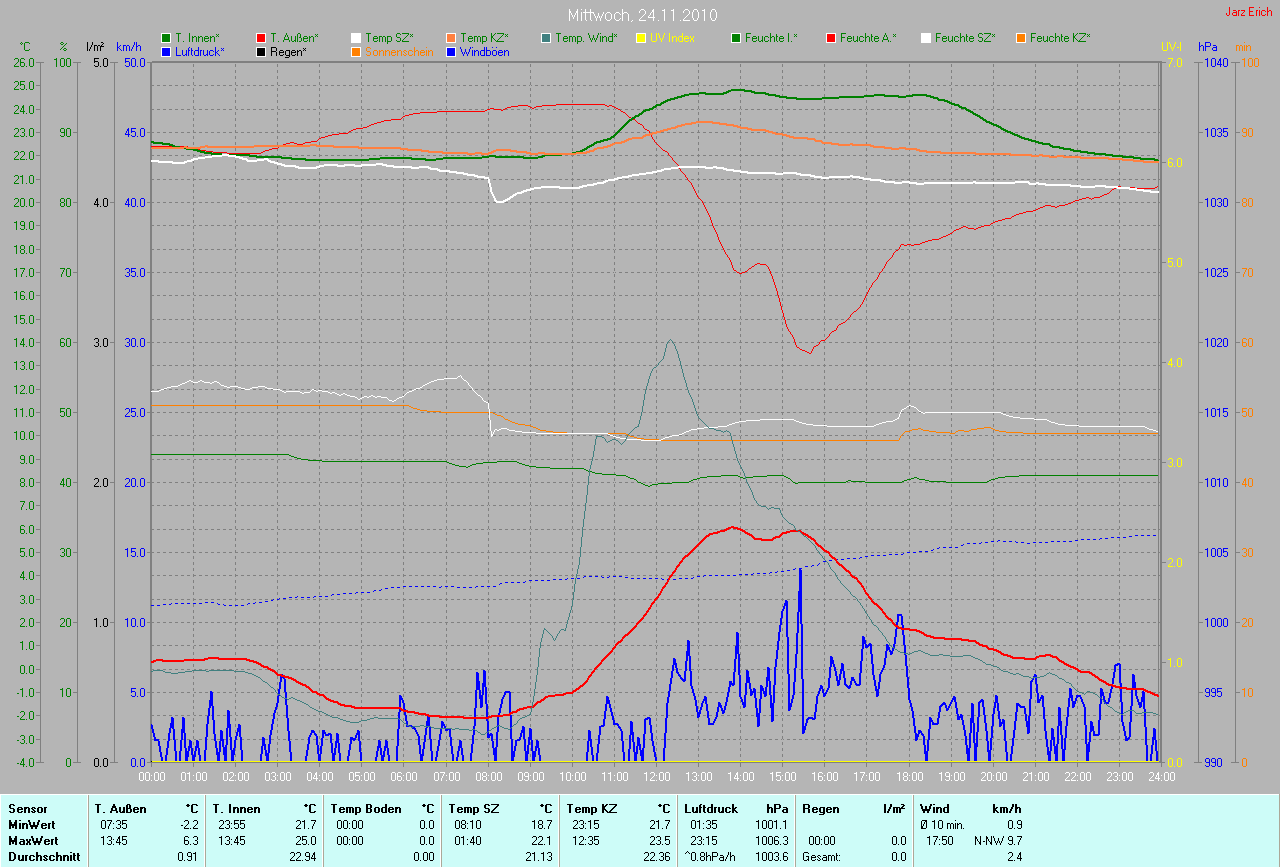The width and height of the screenshot is (1280, 867).
Task: Click the 'MinWert' row label
Action: (30, 825)
